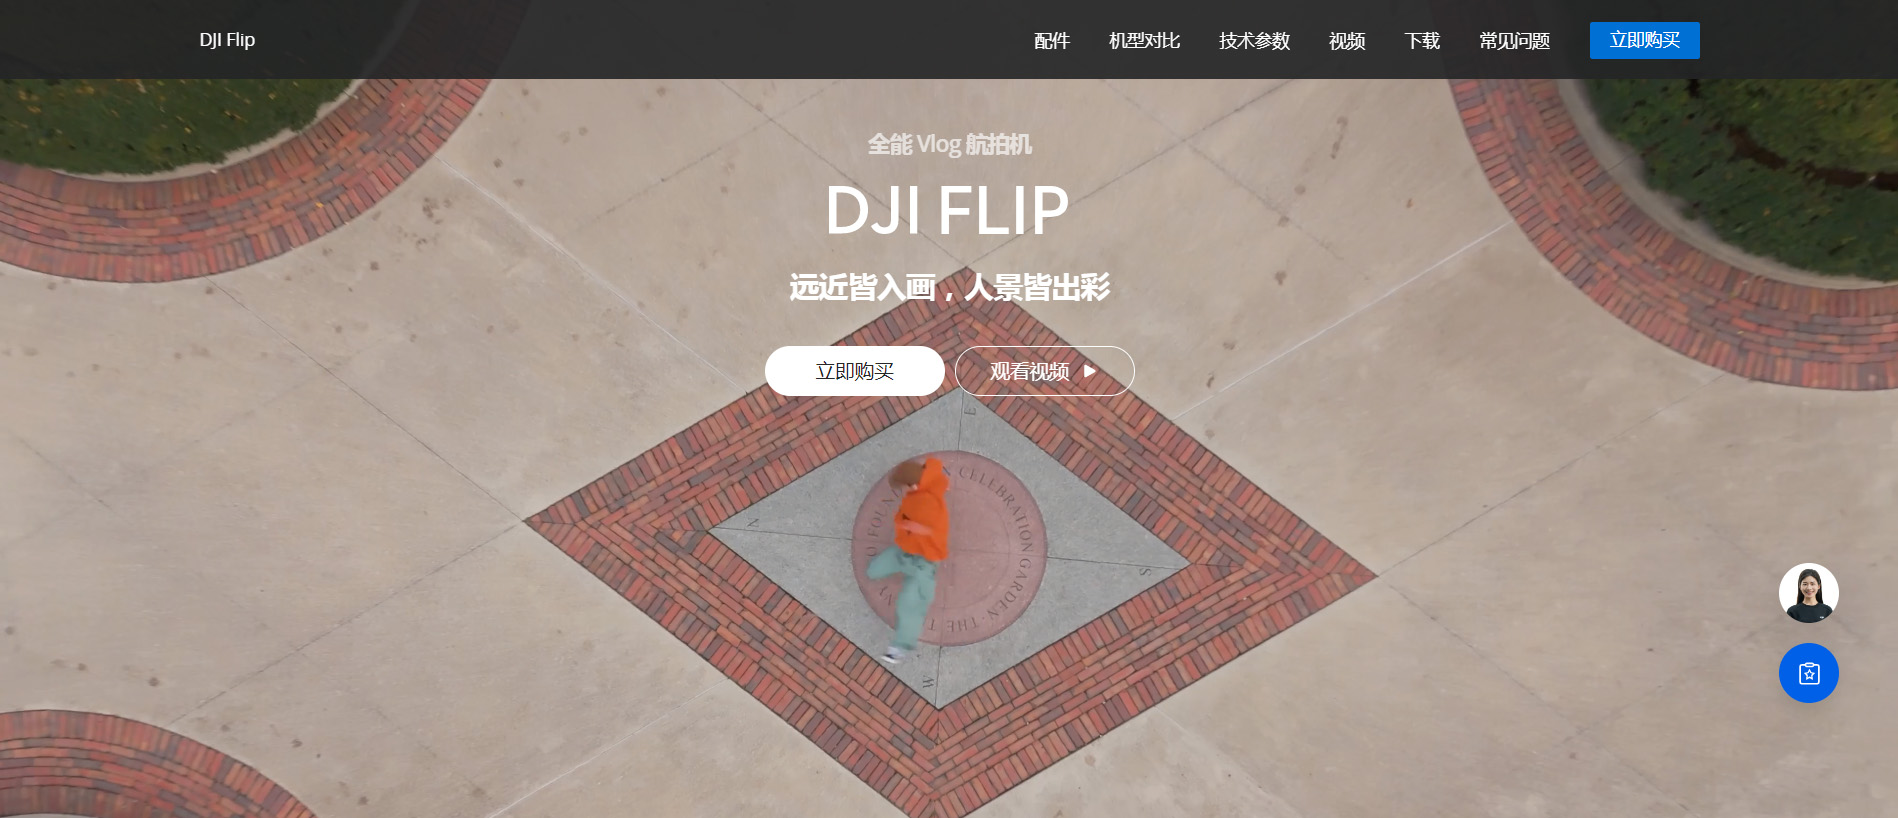Screen dimensions: 1898x818
Task: Click the blue clipboard star feedback icon
Action: (x=1808, y=673)
